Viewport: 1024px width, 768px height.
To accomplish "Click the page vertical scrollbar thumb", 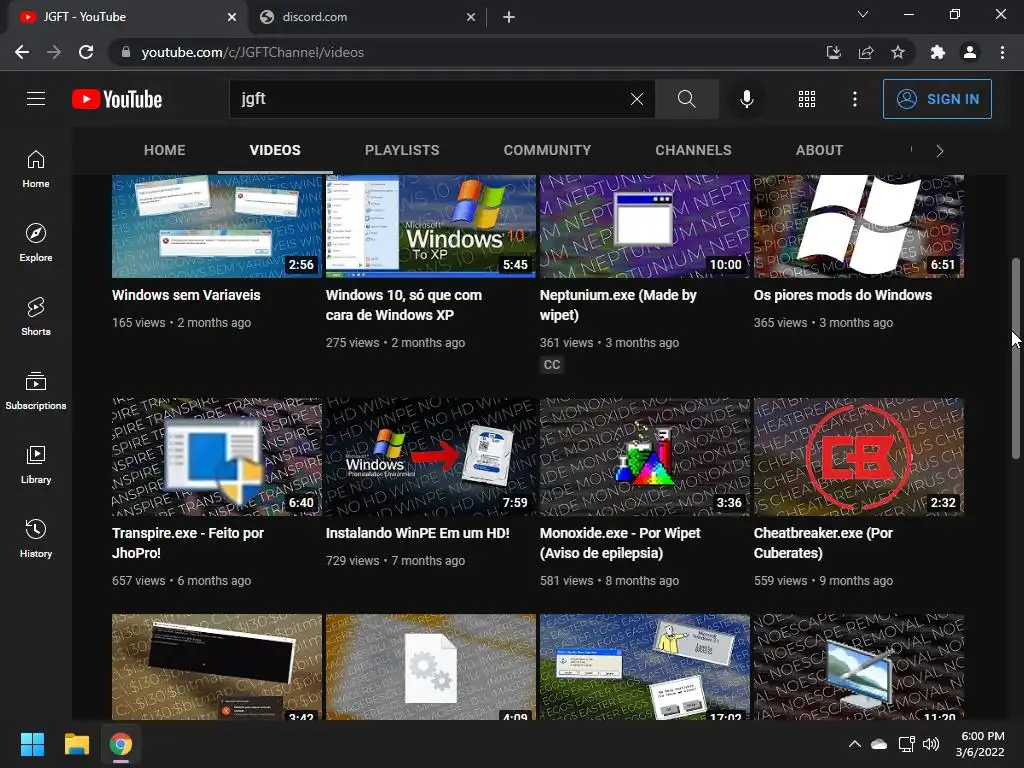I will pyautogui.click(x=1016, y=358).
